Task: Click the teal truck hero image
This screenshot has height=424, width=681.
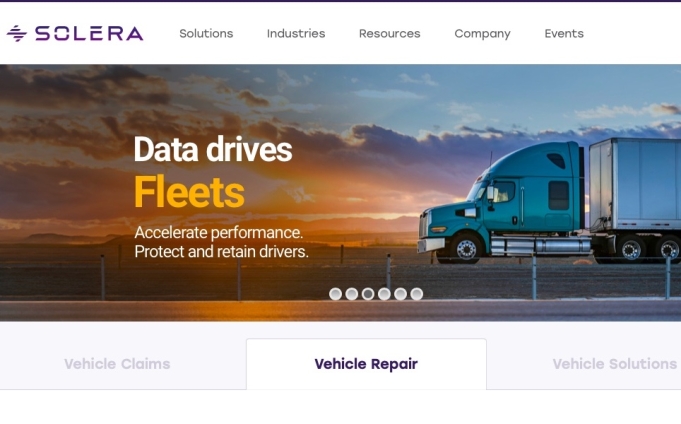Action: (549, 201)
